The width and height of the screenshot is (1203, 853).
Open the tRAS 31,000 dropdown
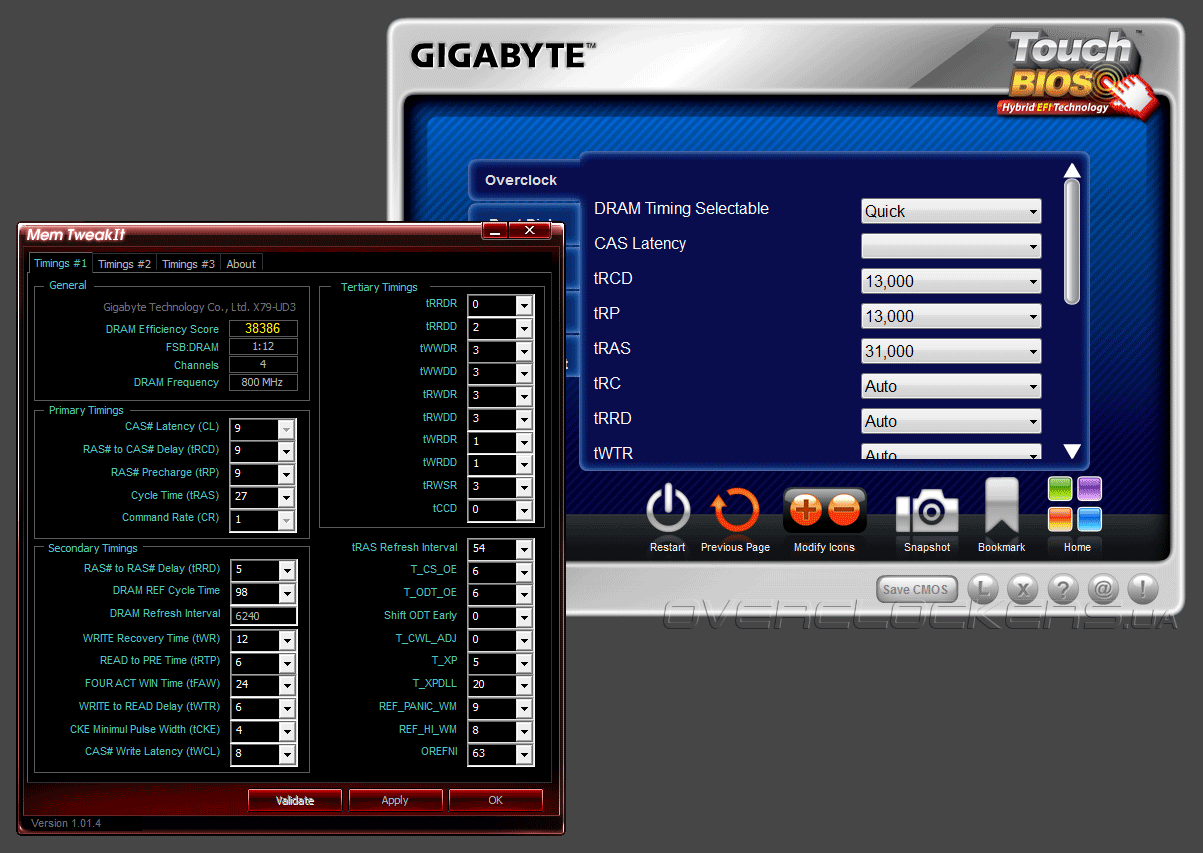tap(951, 351)
